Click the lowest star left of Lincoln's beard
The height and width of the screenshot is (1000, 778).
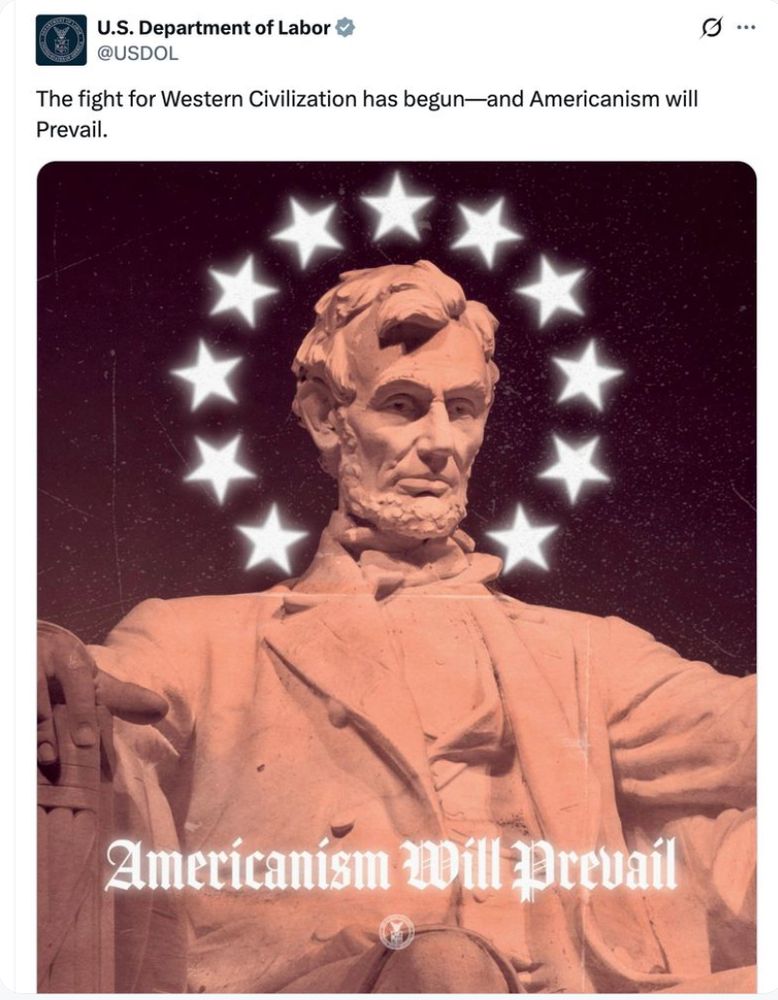click(271, 540)
